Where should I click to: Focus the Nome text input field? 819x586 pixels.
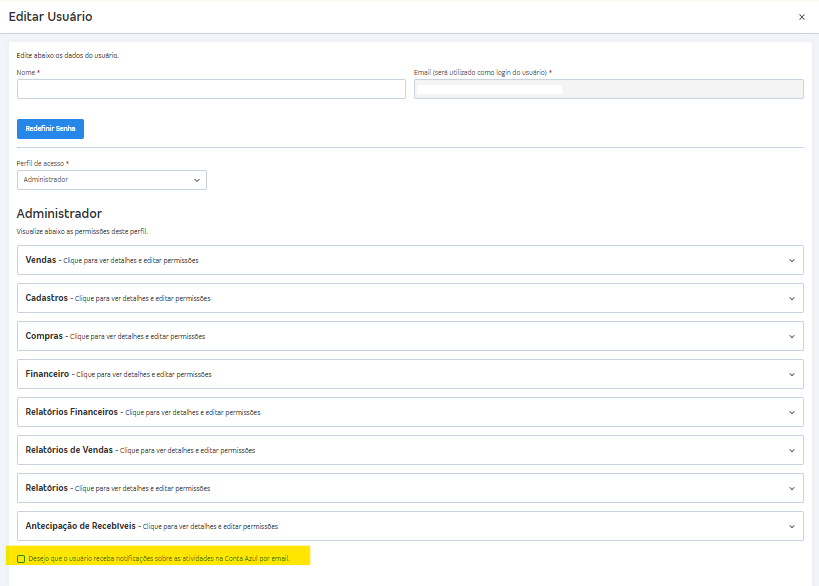click(211, 89)
